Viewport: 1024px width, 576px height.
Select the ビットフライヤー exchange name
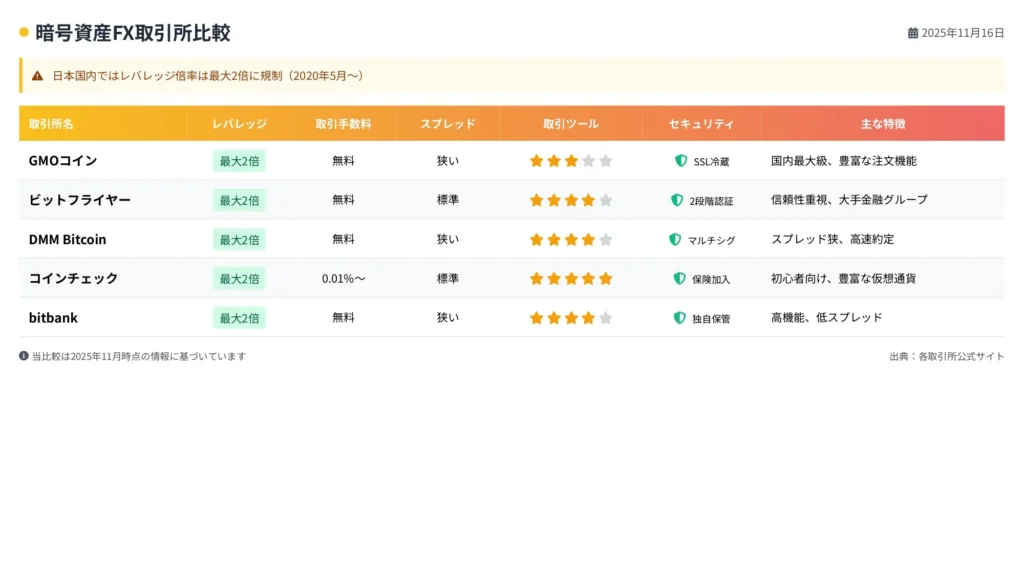(x=80, y=200)
